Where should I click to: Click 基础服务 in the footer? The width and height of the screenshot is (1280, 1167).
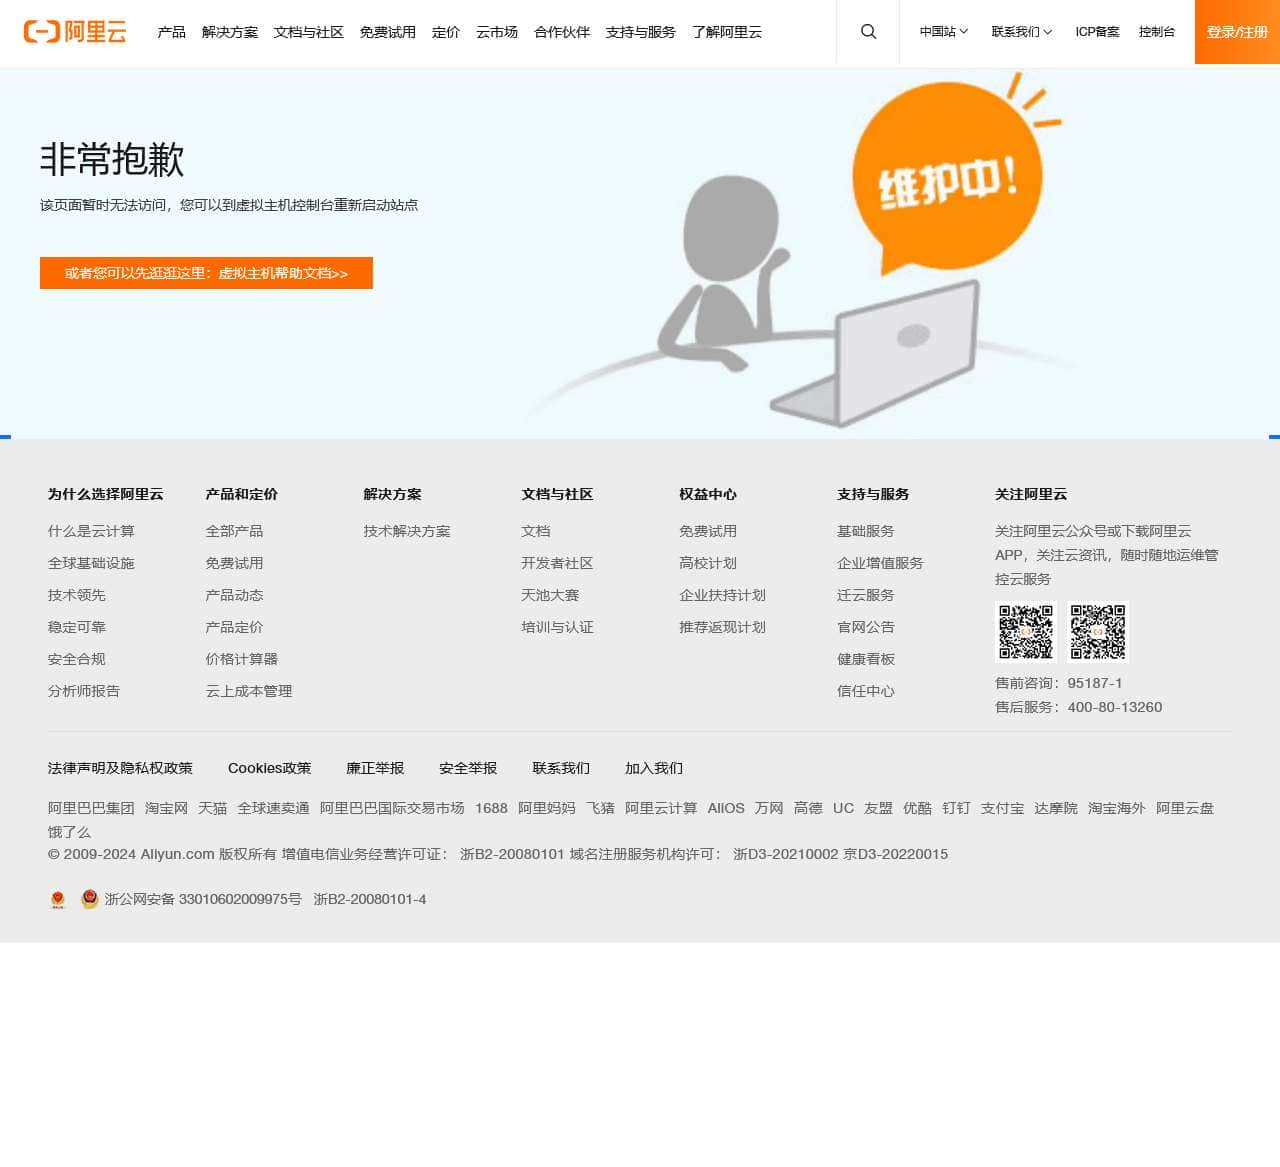[x=866, y=531]
